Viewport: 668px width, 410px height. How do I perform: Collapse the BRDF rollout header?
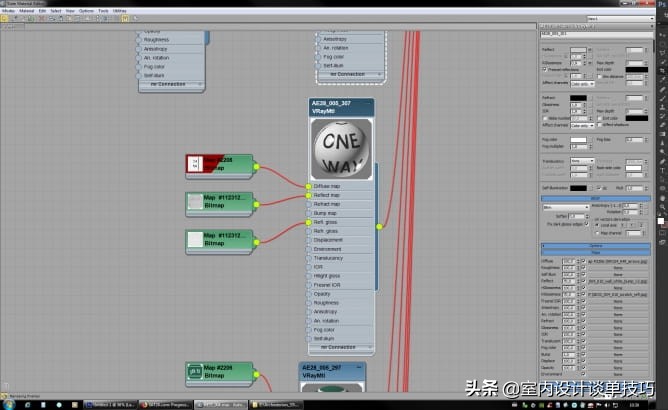pos(596,199)
